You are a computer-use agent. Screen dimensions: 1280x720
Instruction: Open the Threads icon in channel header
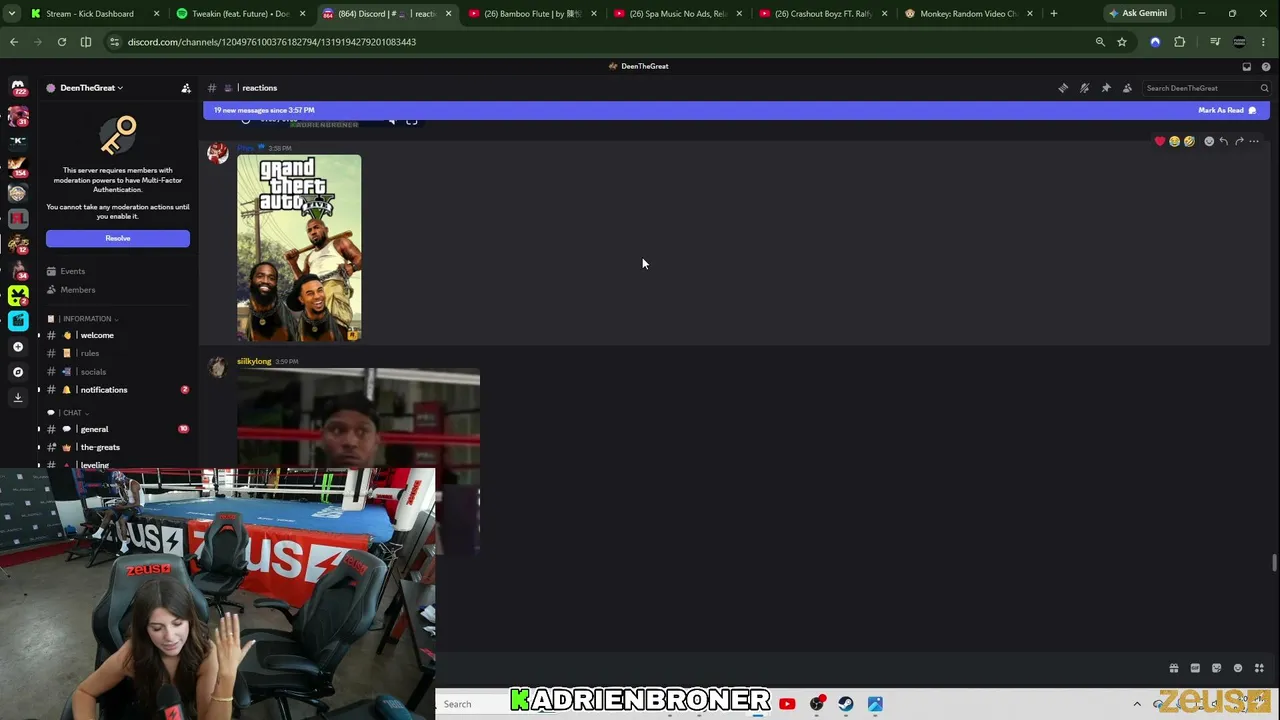coord(1063,88)
